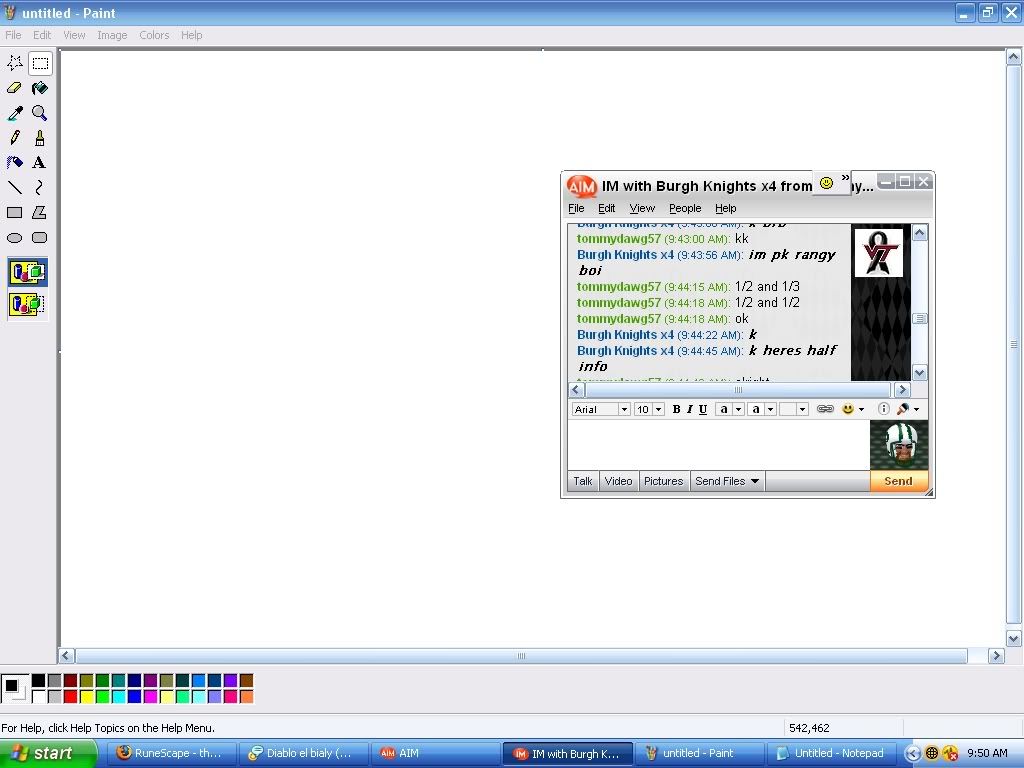Select the Airbrush spray tool

pyautogui.click(x=40, y=138)
